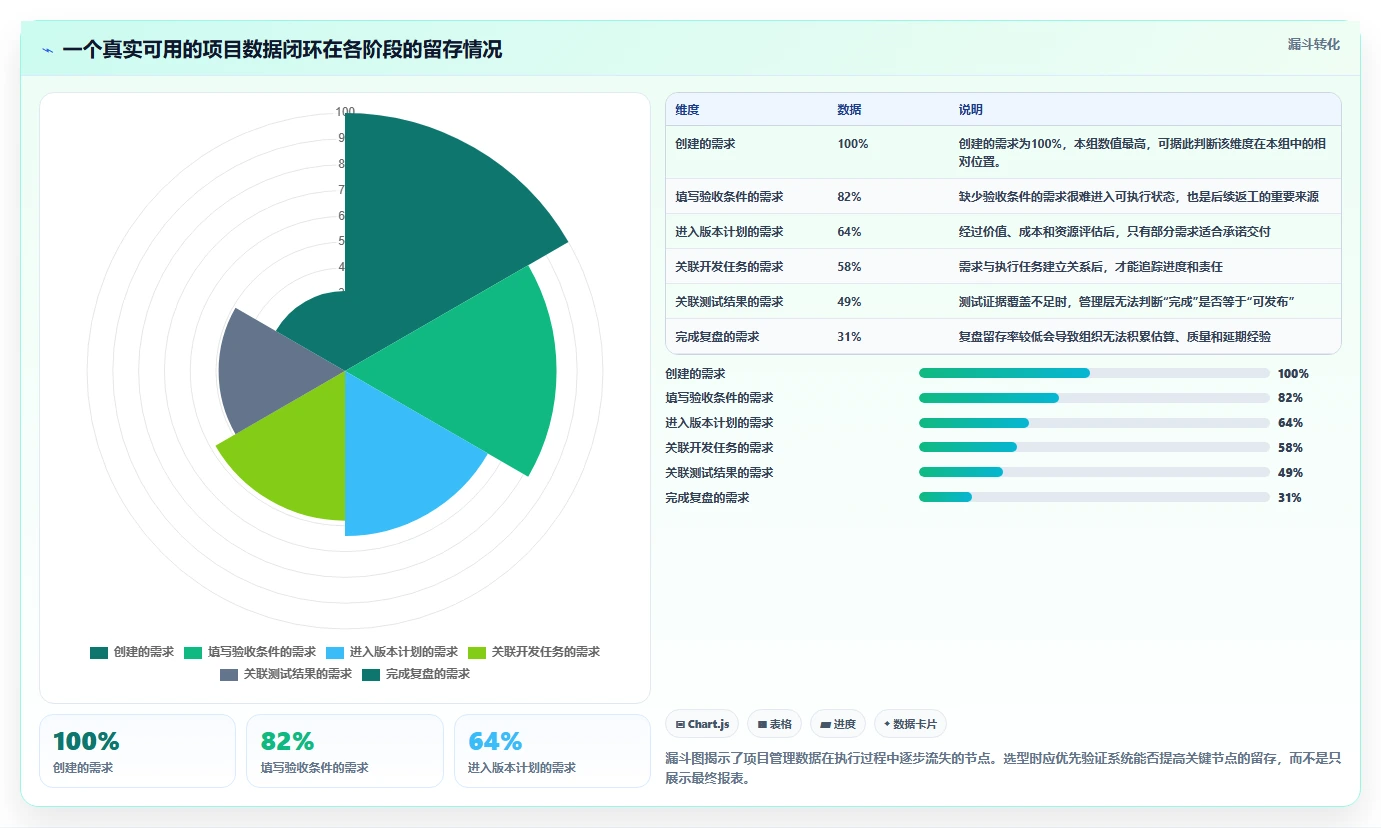Click the Chart.js tag chip
The width and height of the screenshot is (1381, 828).
[702, 724]
